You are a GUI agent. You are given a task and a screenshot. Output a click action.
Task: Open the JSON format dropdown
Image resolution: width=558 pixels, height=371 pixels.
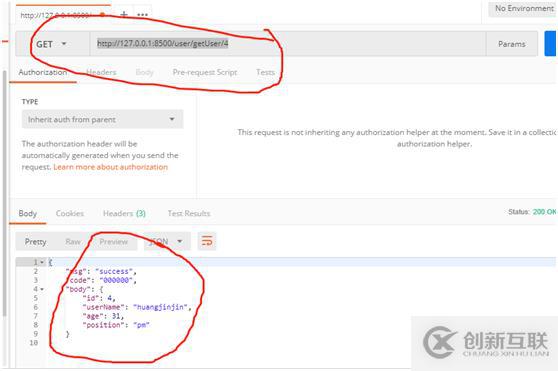pyautogui.click(x=165, y=242)
